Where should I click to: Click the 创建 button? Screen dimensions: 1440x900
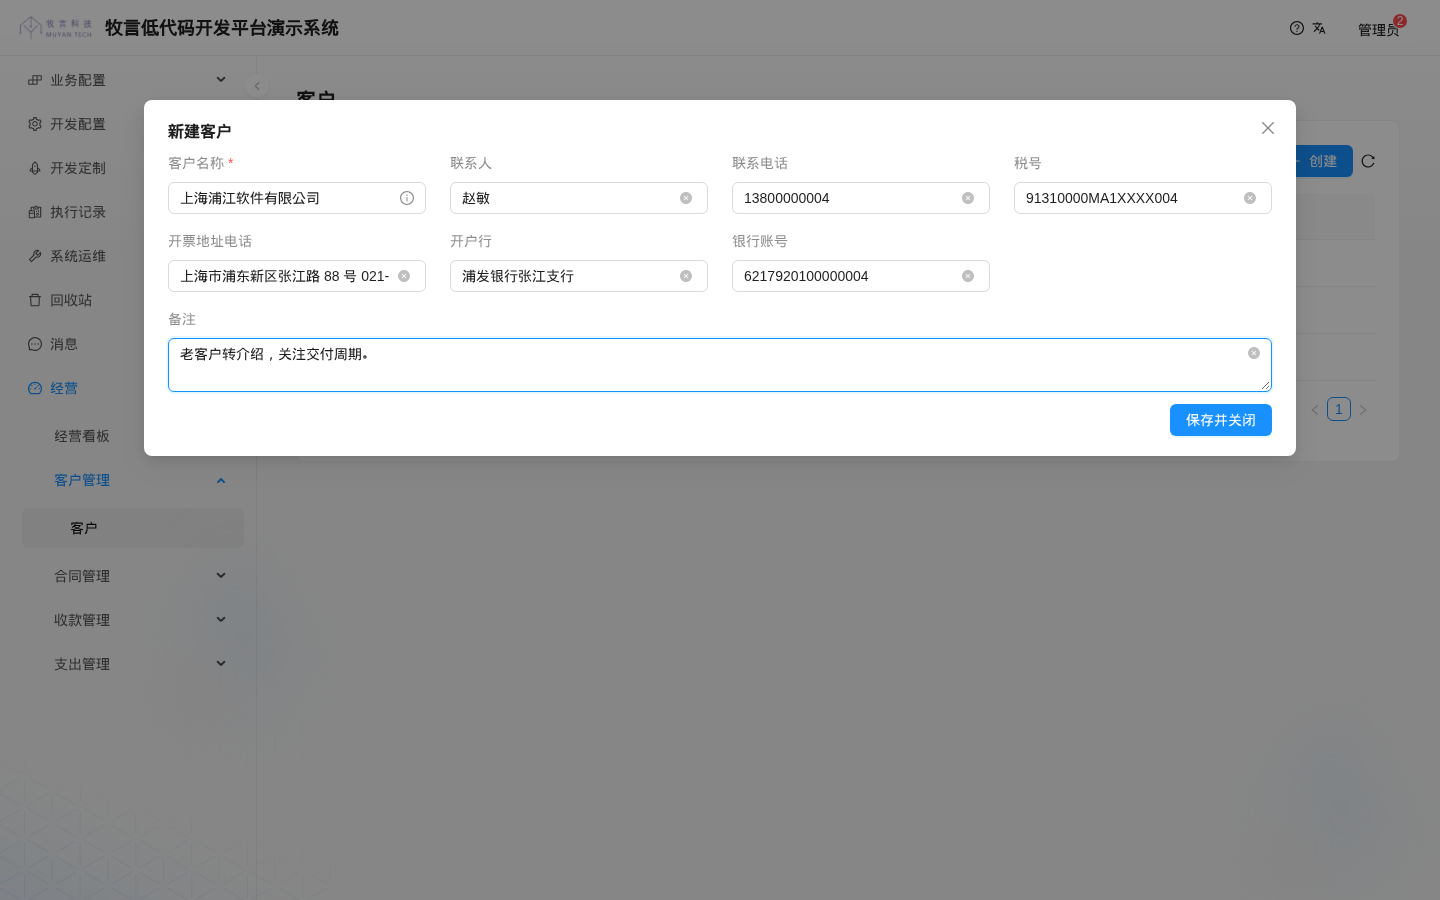point(1322,161)
